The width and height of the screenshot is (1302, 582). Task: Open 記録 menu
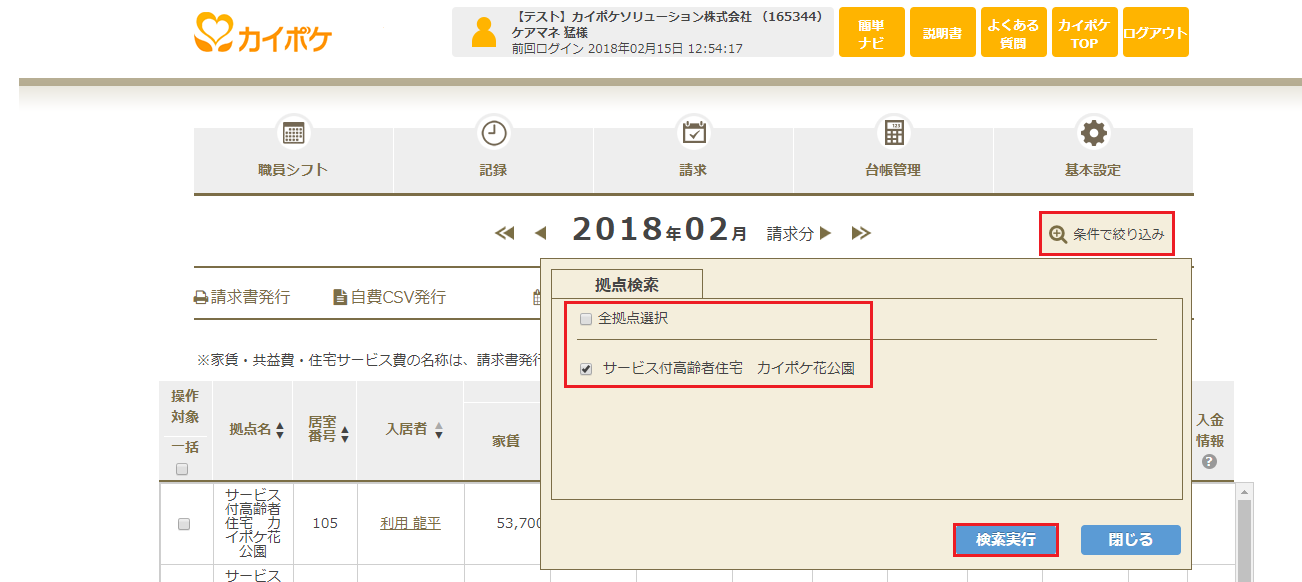[x=493, y=160]
